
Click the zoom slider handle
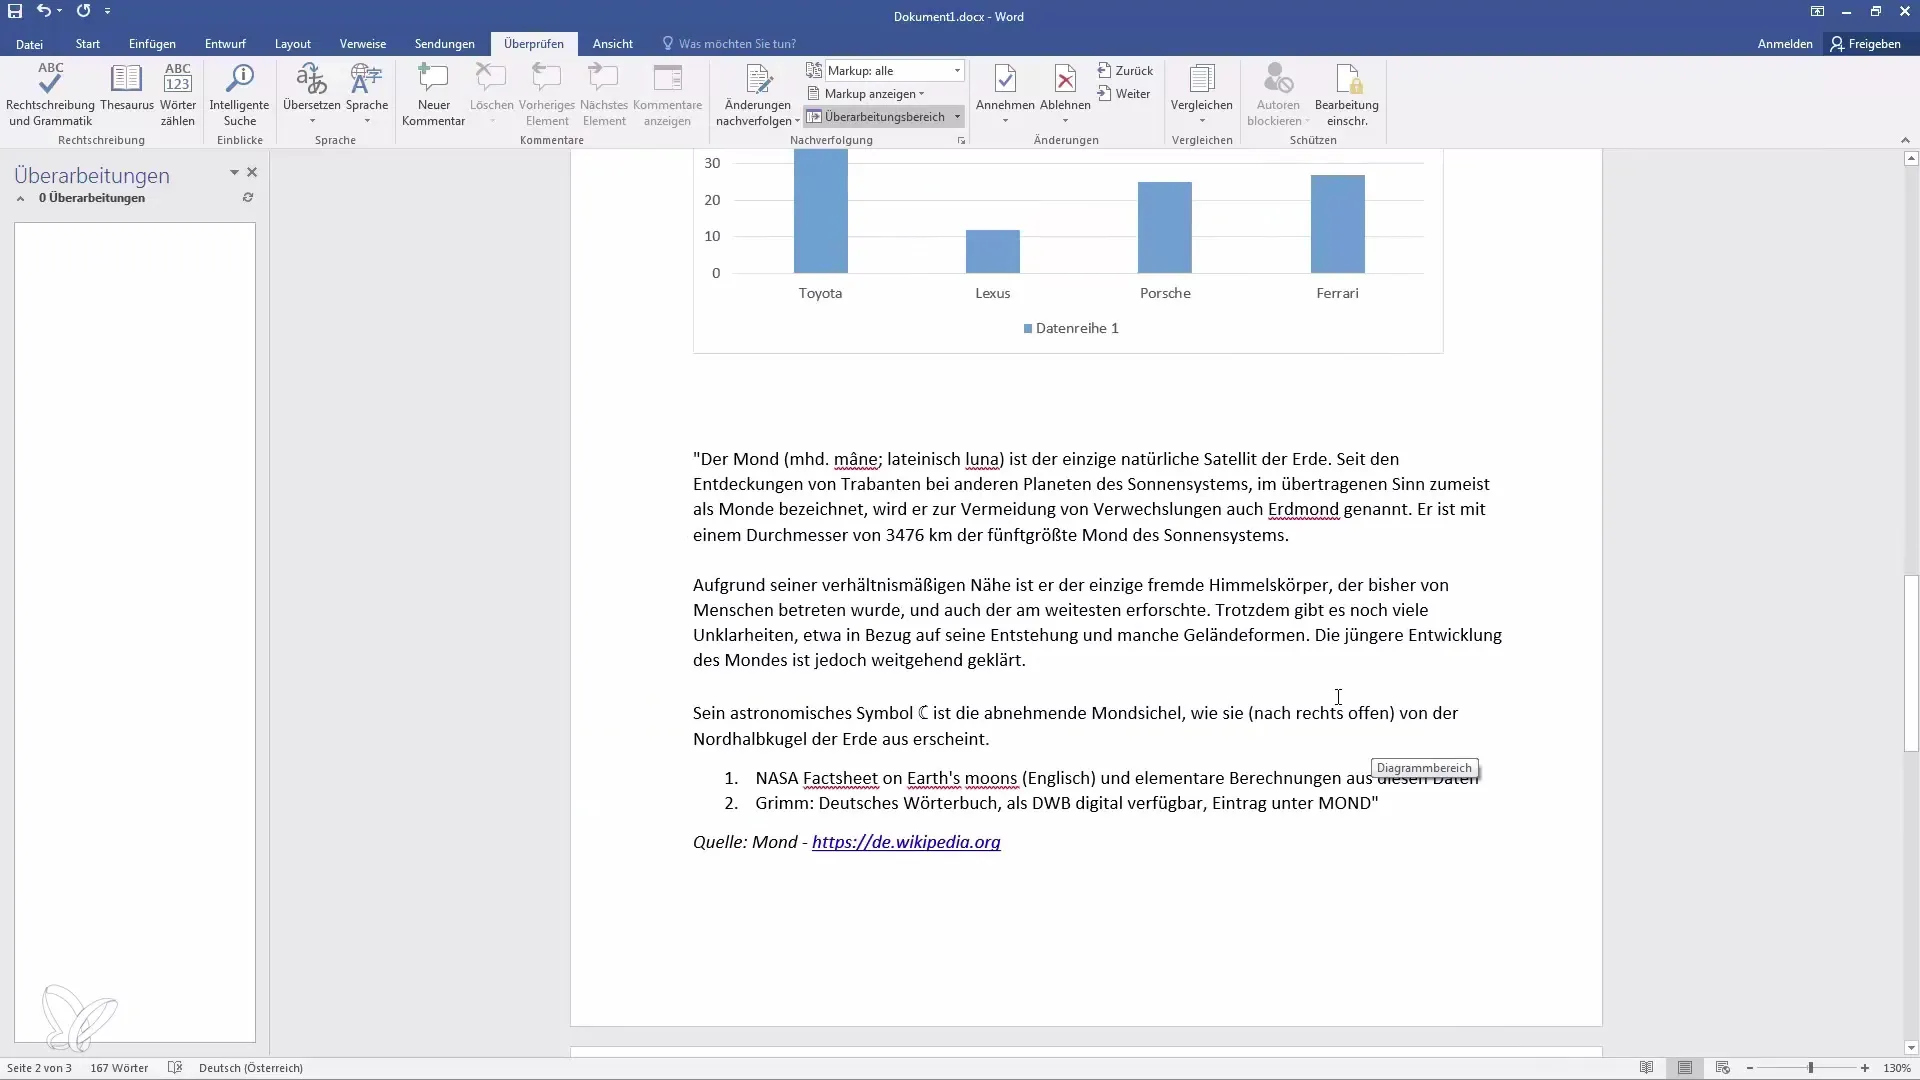click(1810, 1068)
